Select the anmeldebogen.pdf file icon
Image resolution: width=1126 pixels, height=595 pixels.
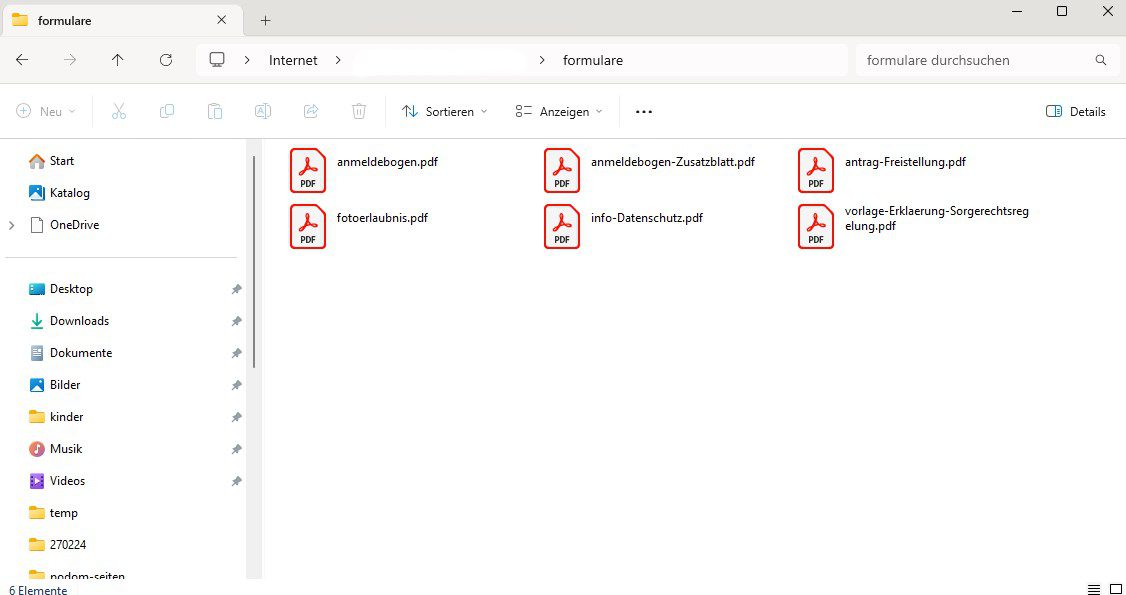(308, 170)
